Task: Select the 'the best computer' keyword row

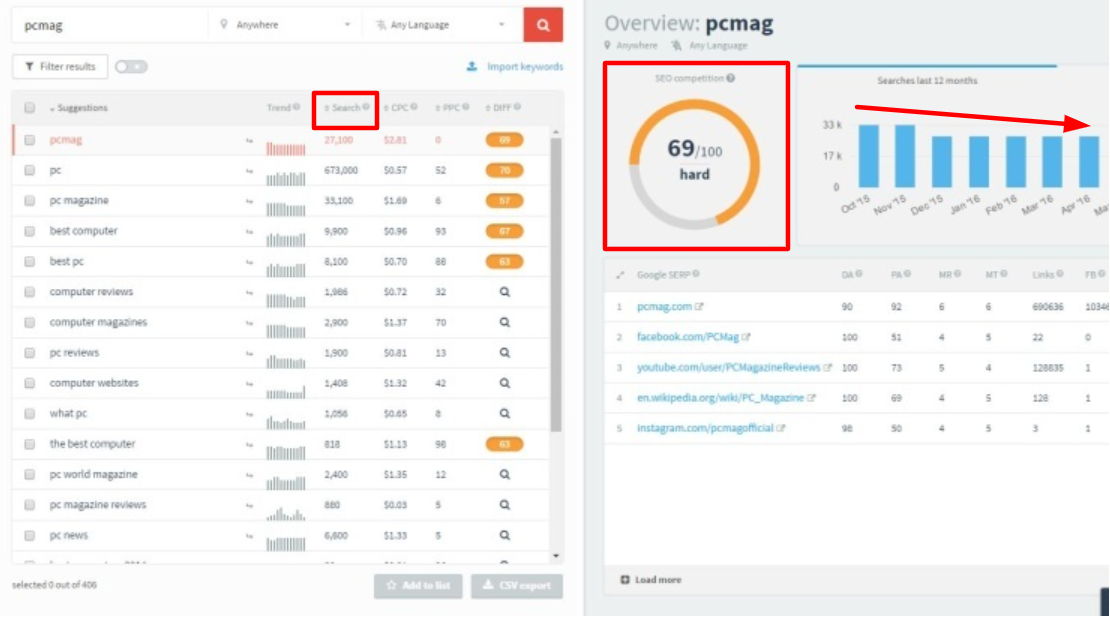Action: tap(280, 444)
